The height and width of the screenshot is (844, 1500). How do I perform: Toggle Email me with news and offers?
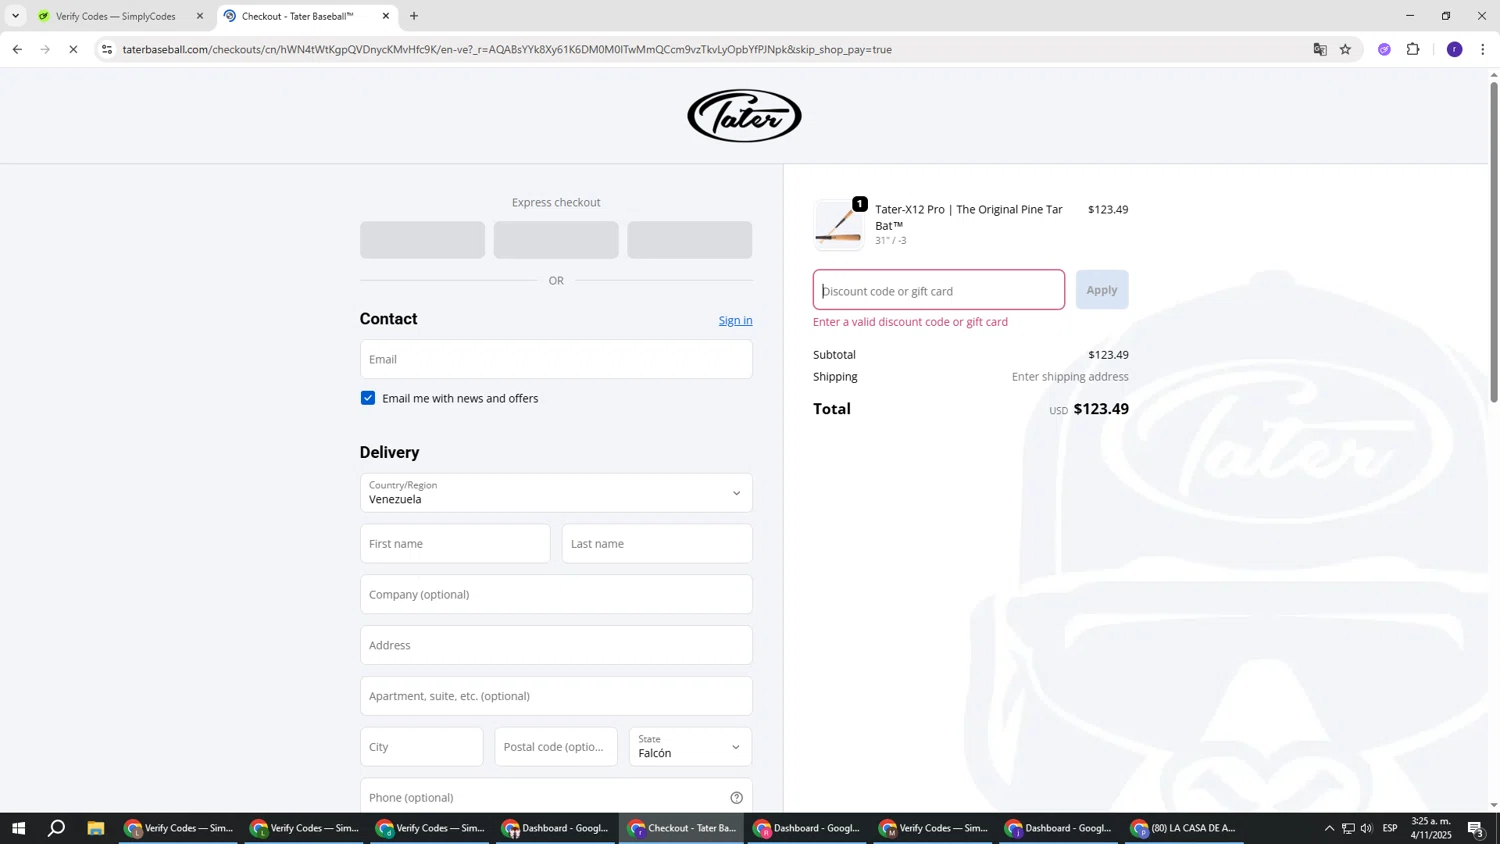pyautogui.click(x=368, y=398)
